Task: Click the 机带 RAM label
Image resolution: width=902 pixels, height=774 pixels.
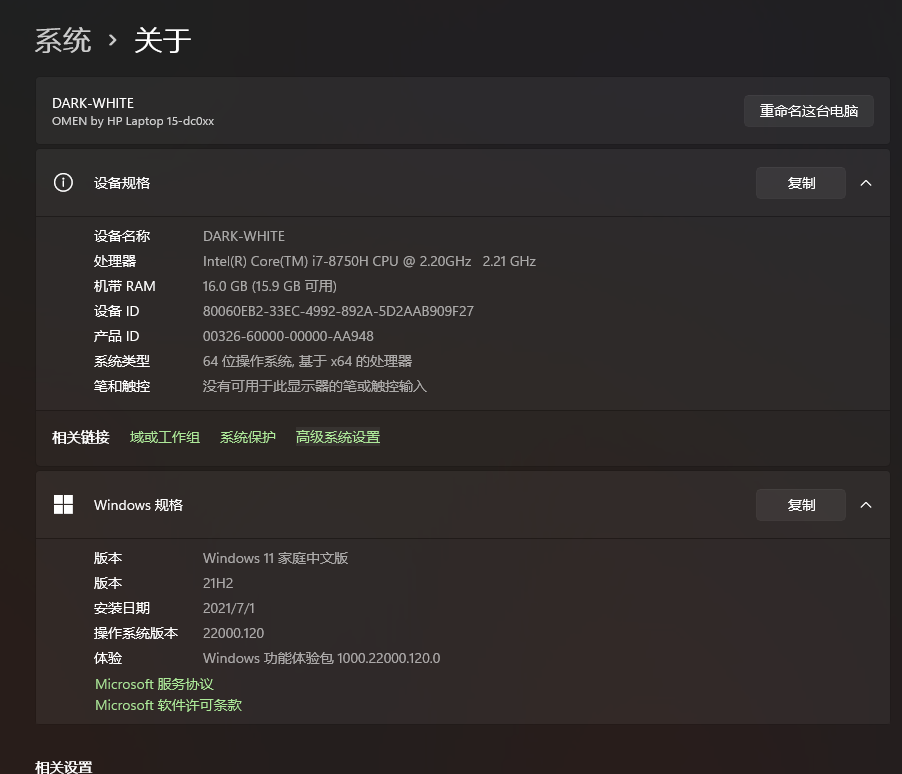Action: [x=125, y=286]
